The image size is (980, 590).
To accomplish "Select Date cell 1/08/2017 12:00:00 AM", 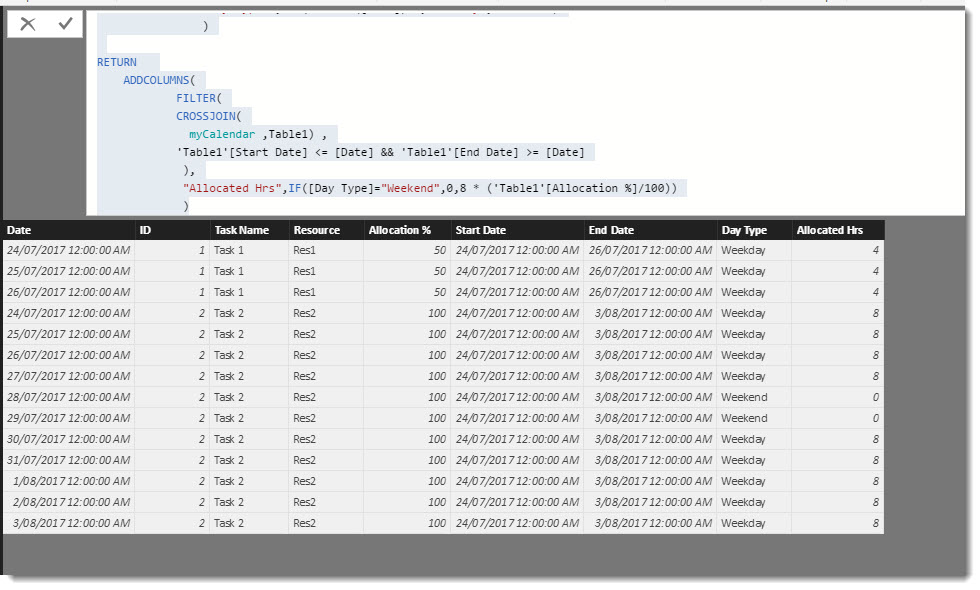I will (x=69, y=481).
